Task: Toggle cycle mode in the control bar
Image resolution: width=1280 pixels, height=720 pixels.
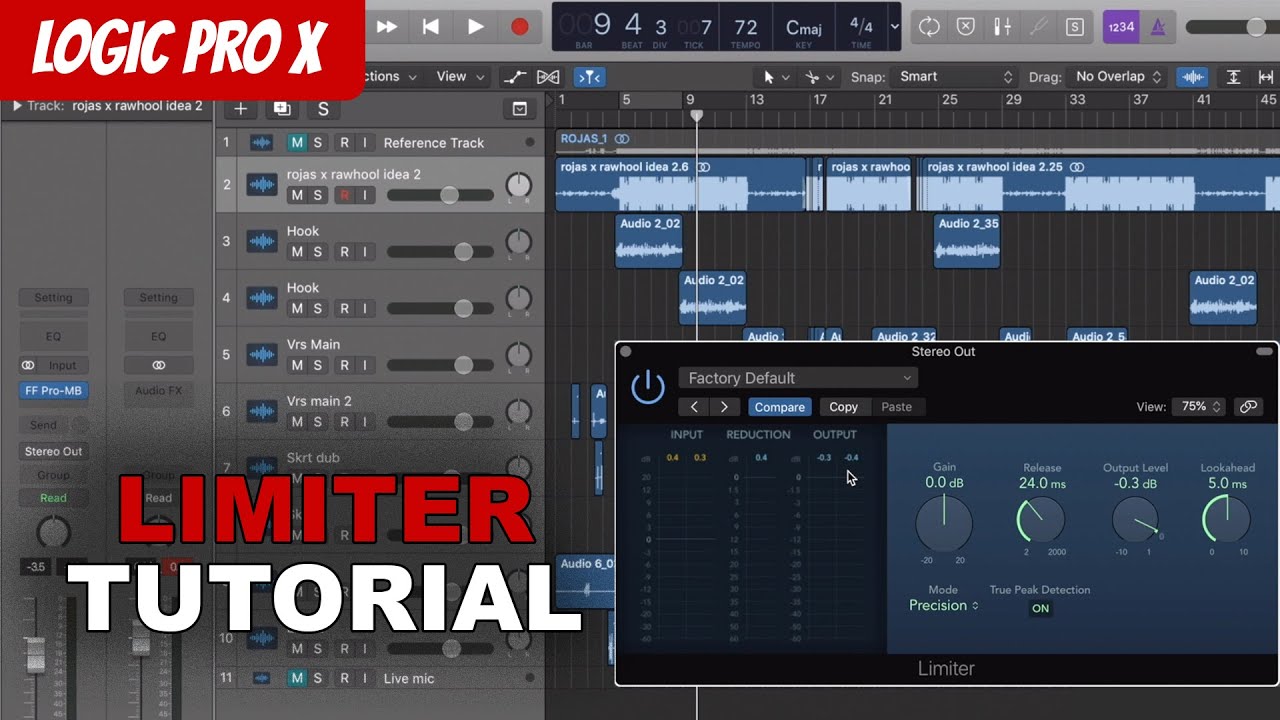Action: pos(929,27)
